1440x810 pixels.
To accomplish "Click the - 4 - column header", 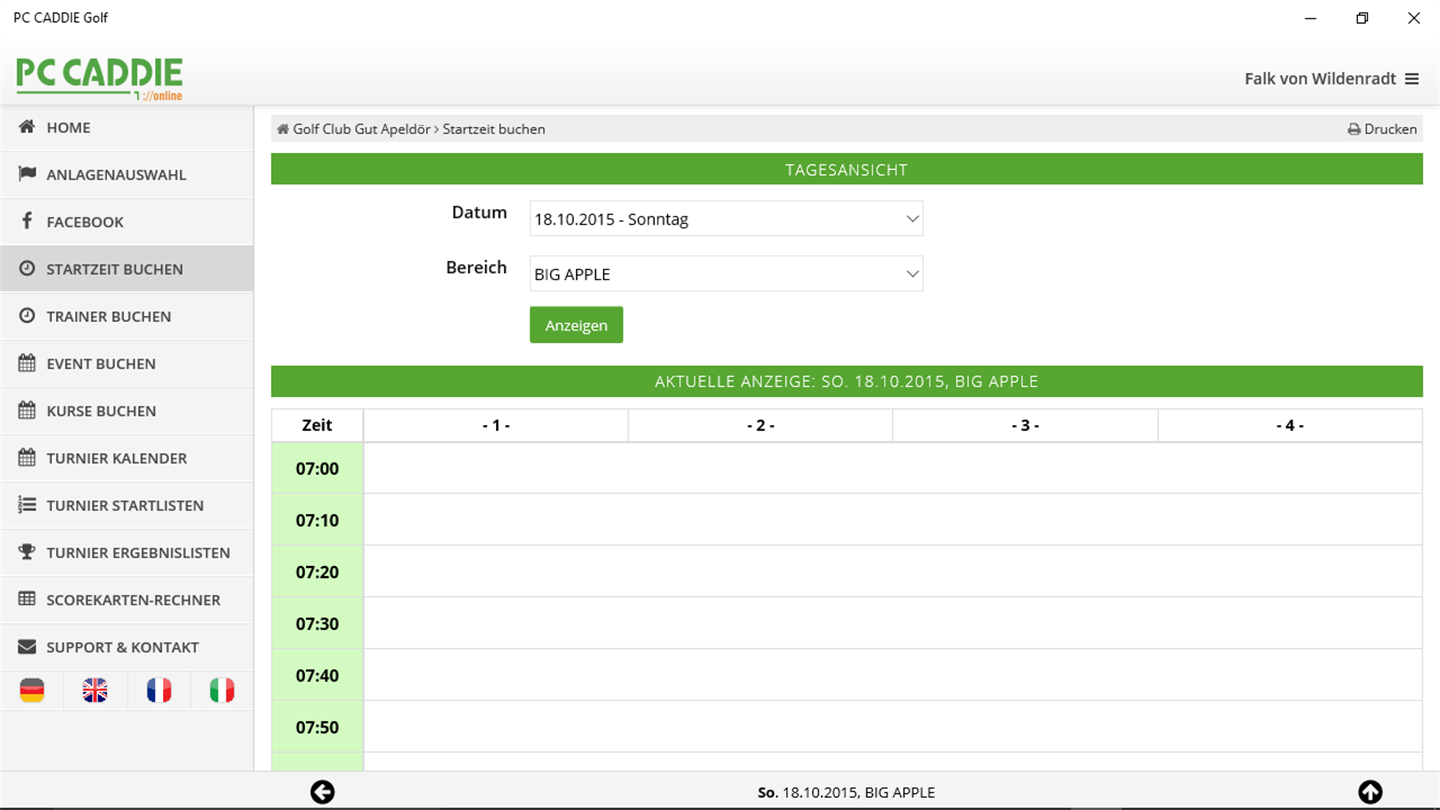I will [1290, 425].
